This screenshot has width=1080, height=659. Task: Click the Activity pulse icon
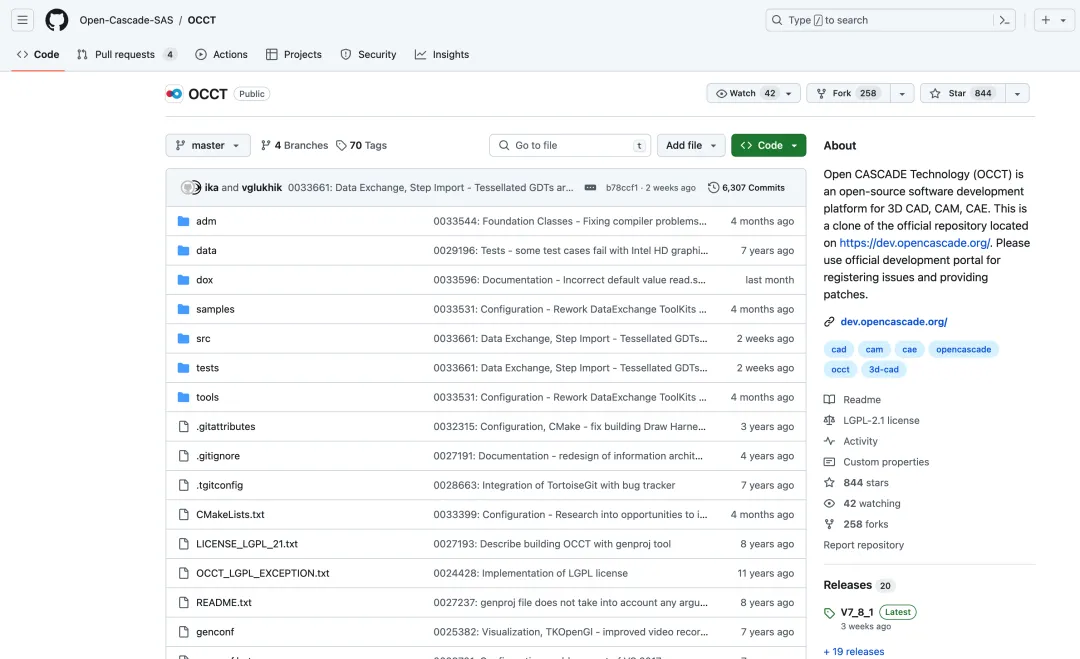pyautogui.click(x=829, y=441)
